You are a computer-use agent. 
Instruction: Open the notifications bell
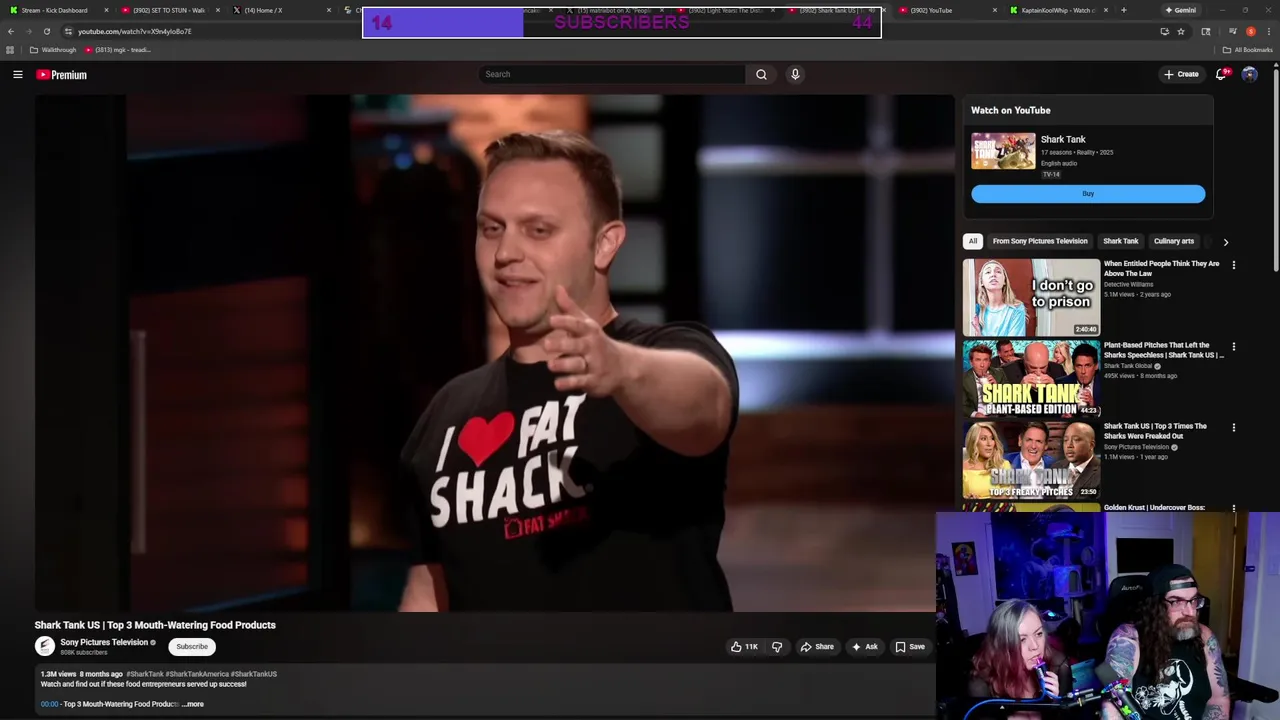tap(1221, 74)
